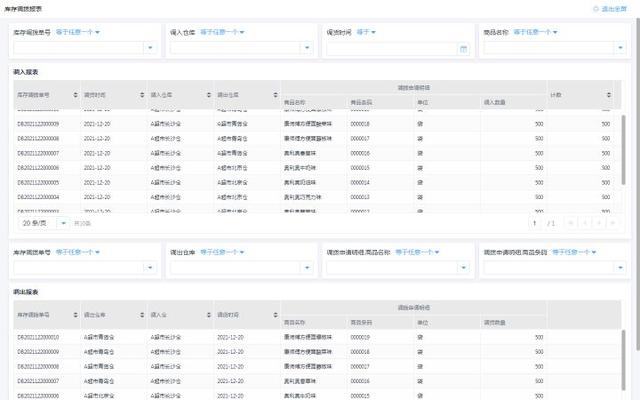Image resolution: width=640 pixels, height=400 pixels.
Task: Click 商品条码 column header in 调出报表
Action: tap(361, 322)
